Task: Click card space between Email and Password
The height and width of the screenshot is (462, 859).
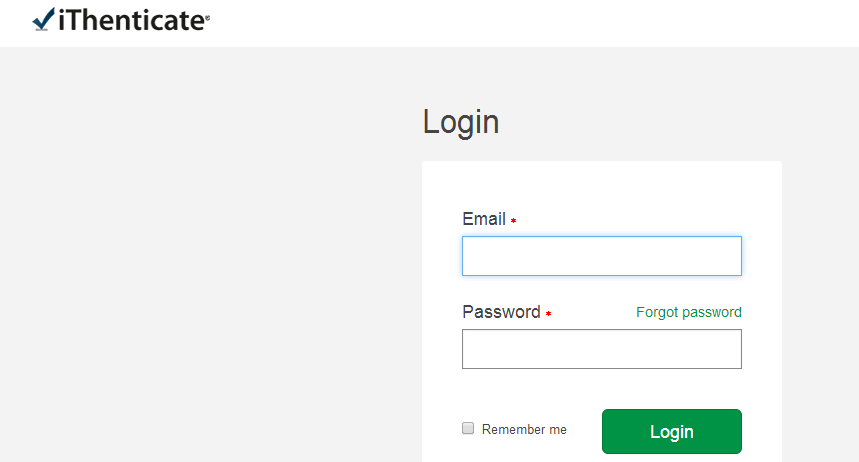Action: (600, 290)
